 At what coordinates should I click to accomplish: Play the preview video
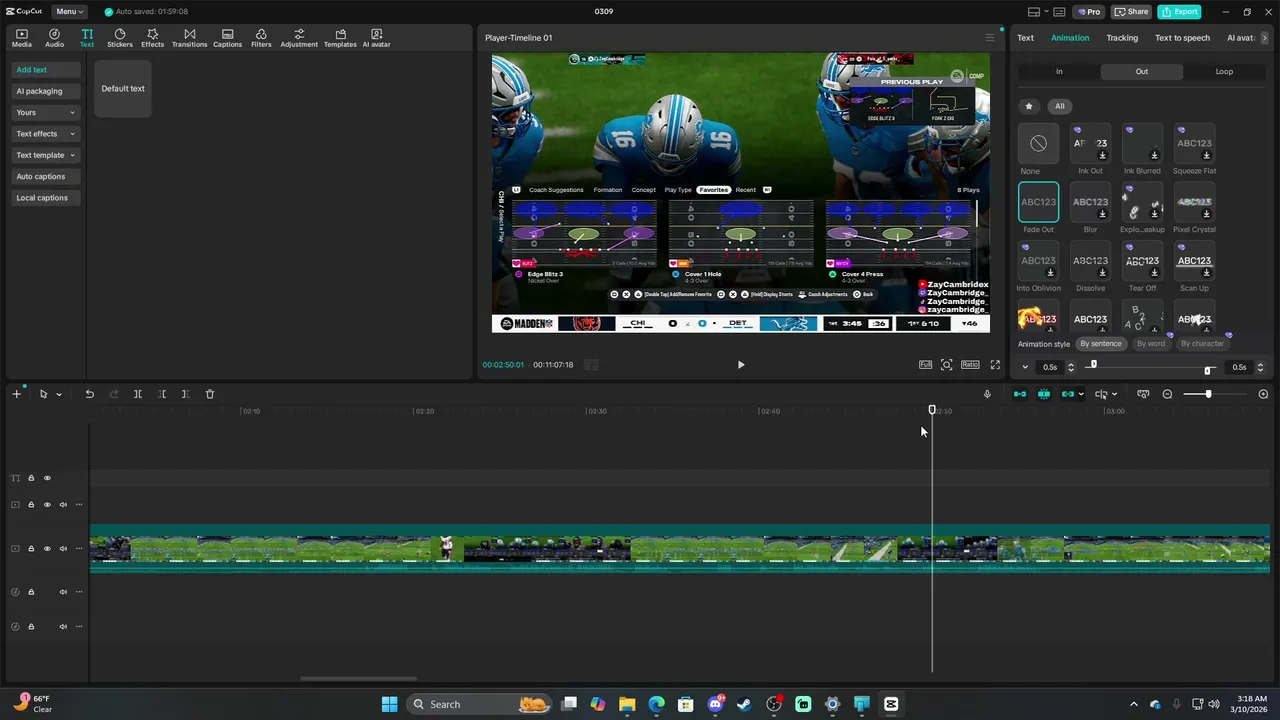[740, 365]
